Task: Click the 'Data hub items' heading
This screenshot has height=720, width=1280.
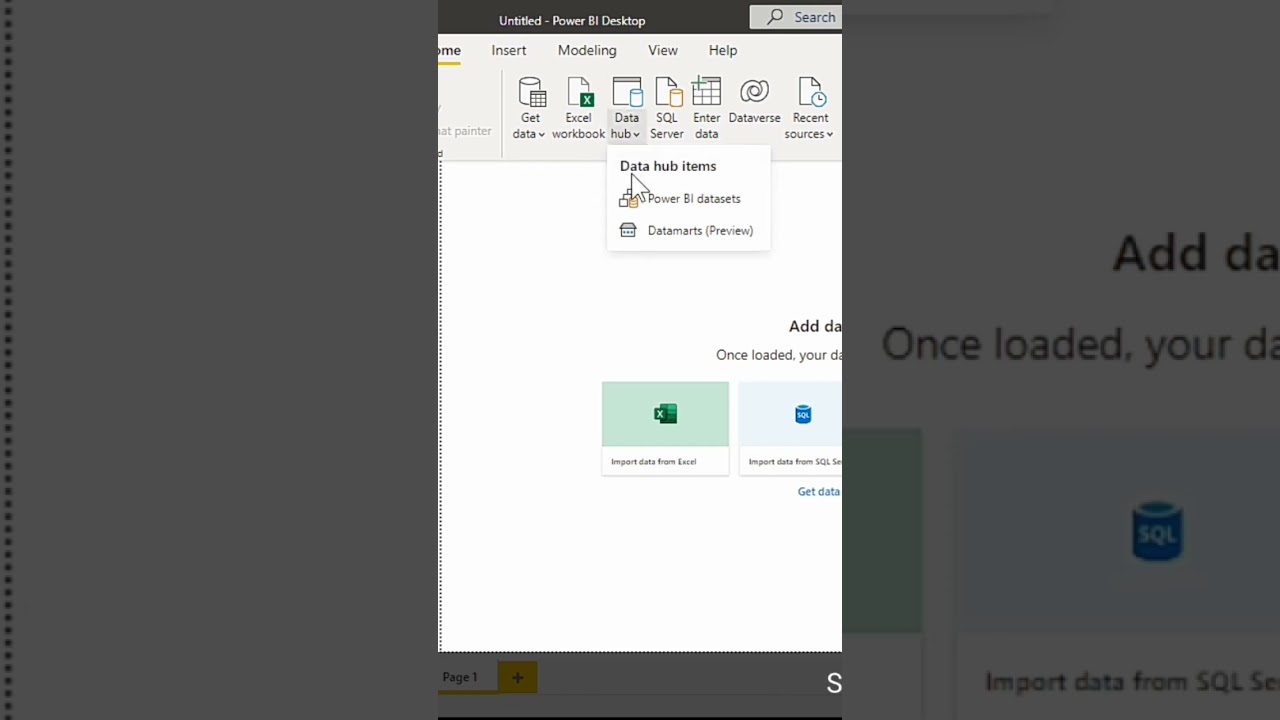Action: [668, 166]
